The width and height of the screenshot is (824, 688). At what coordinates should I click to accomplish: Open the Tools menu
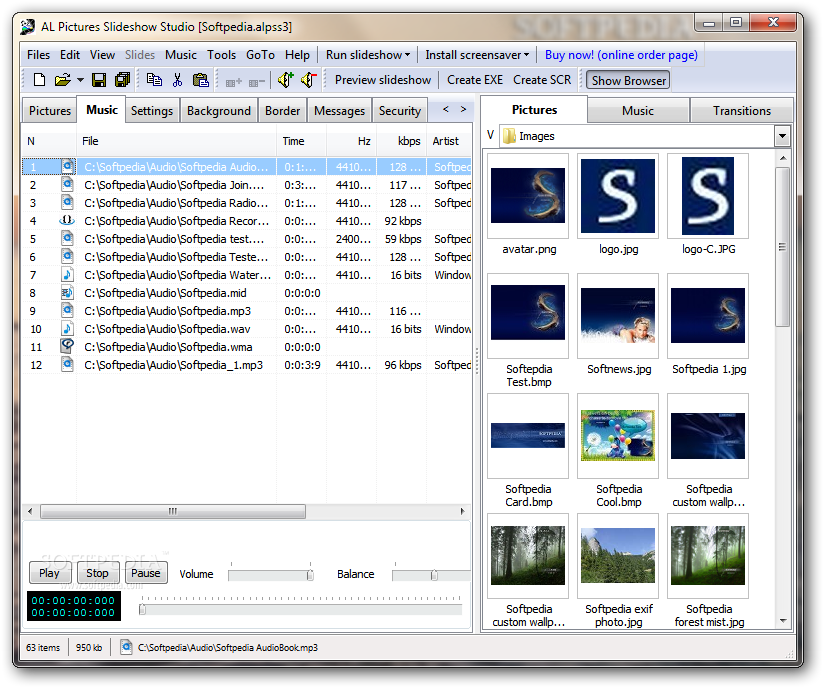221,55
